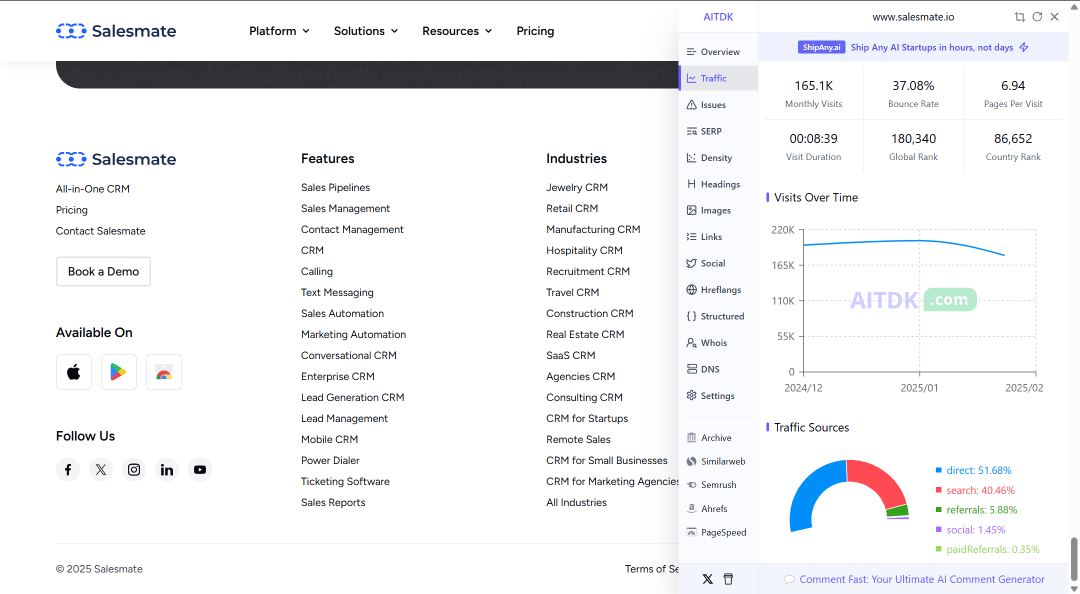Open AITDK Settings
The width and height of the screenshot is (1080, 594).
[x=718, y=396]
